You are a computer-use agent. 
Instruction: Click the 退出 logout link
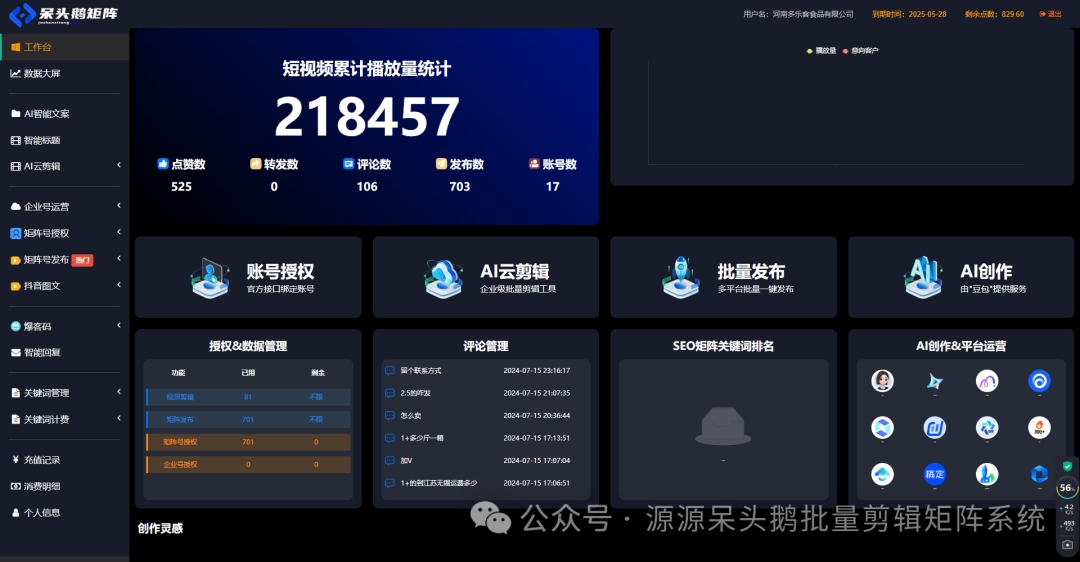click(x=1050, y=14)
